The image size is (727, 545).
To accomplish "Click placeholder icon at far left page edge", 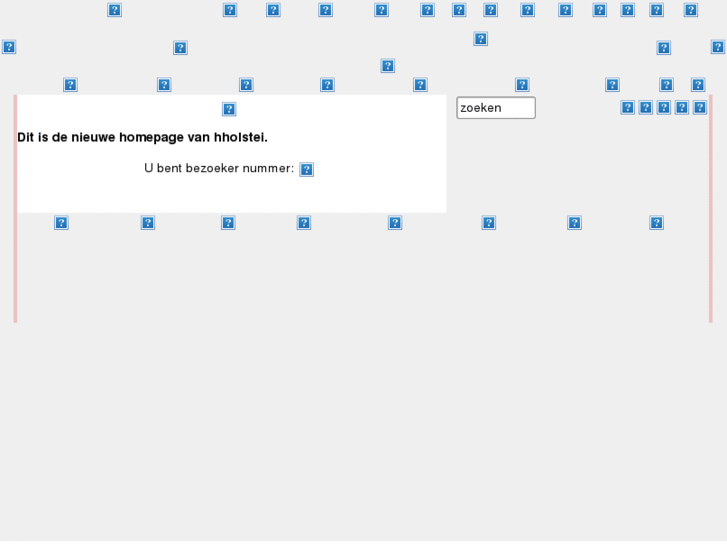I will point(8,47).
